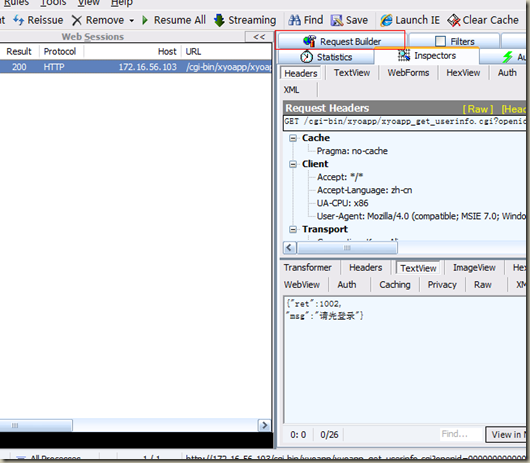The width and height of the screenshot is (530, 463).
Task: Toggle the Filters checkbox
Action: click(440, 41)
